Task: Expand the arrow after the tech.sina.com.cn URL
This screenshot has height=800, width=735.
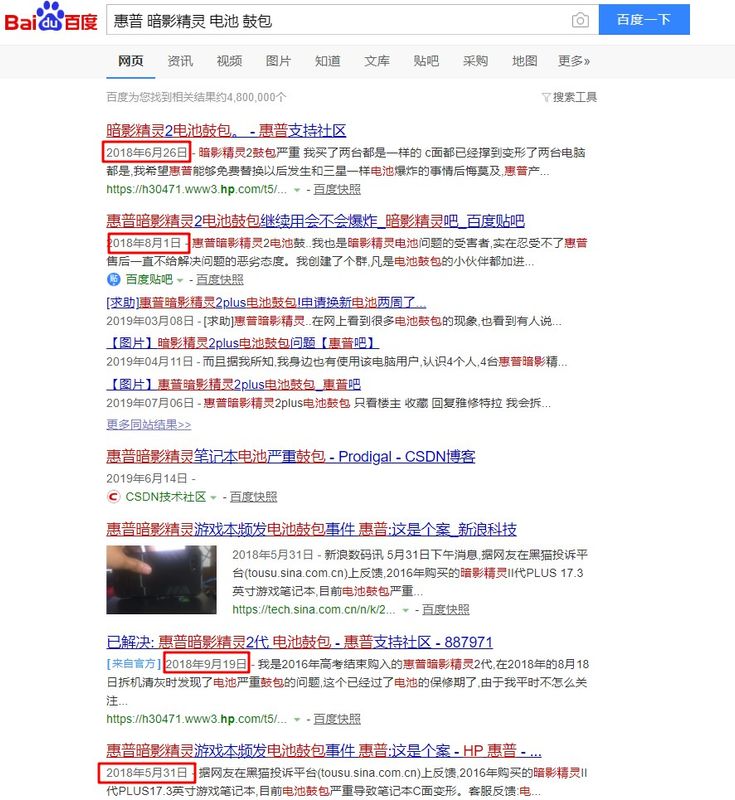Action: click(x=406, y=609)
